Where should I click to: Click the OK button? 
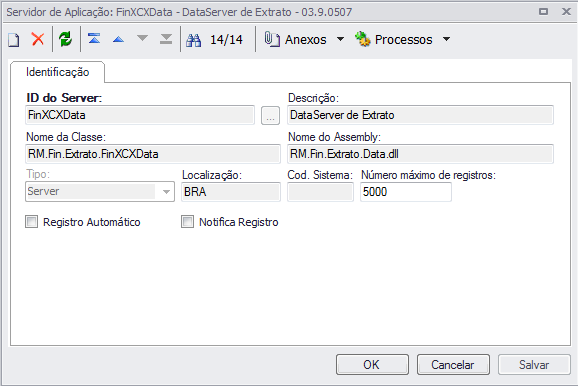[372, 365]
